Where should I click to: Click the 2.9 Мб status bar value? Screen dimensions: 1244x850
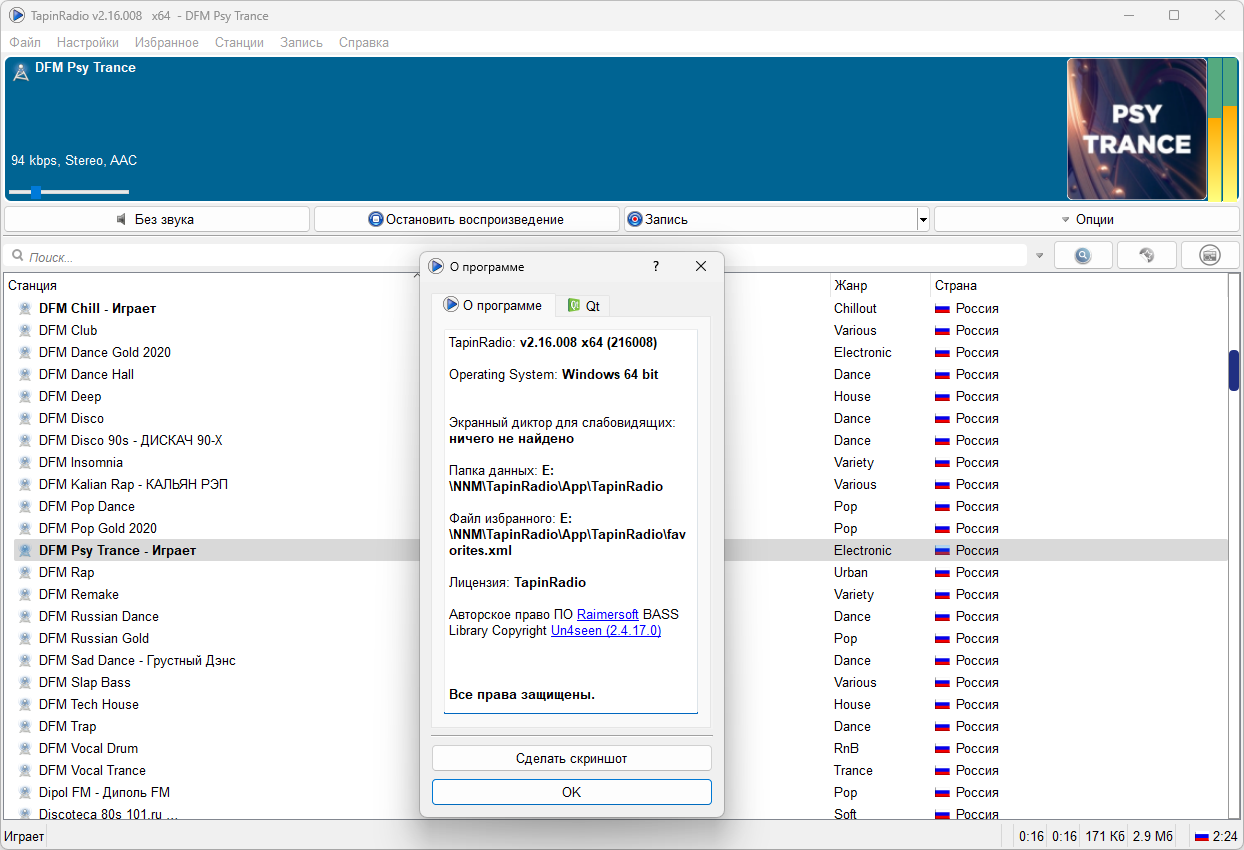1153,836
